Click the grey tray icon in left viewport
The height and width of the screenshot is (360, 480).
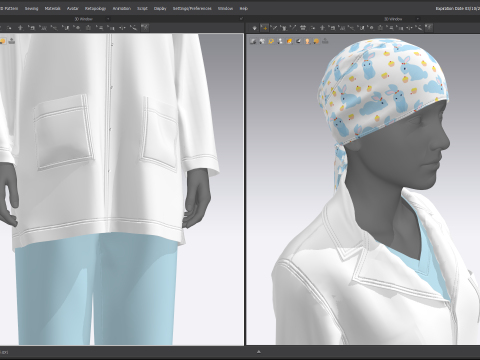[x=12, y=41]
